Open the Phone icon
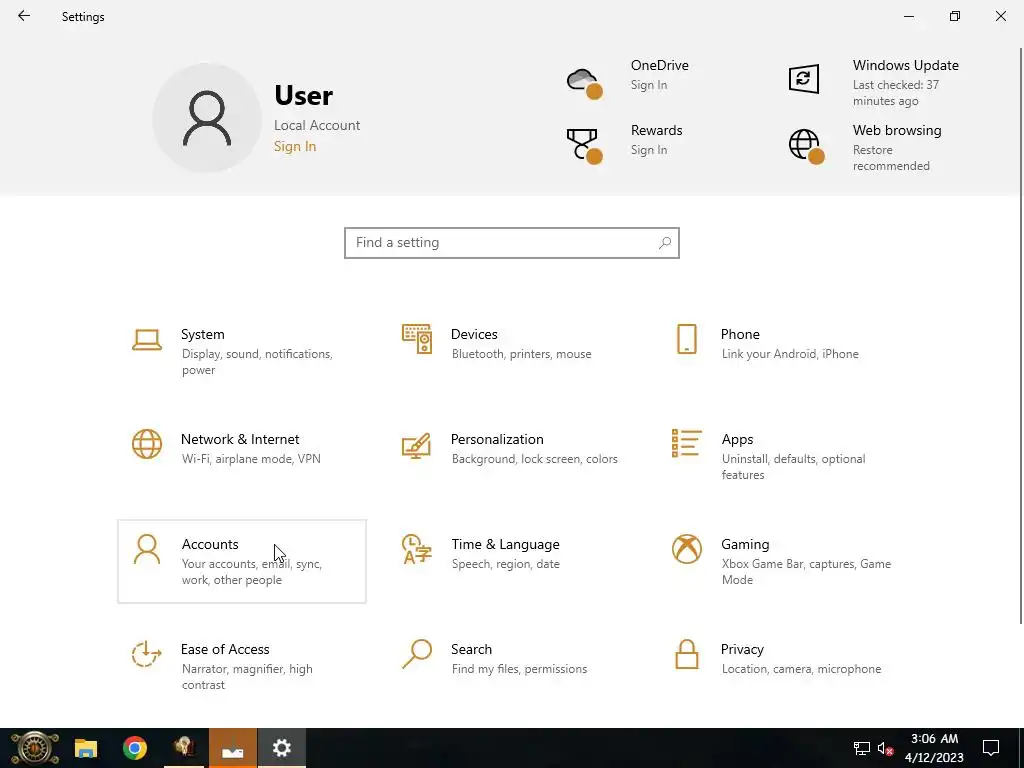1024x768 pixels. [686, 339]
